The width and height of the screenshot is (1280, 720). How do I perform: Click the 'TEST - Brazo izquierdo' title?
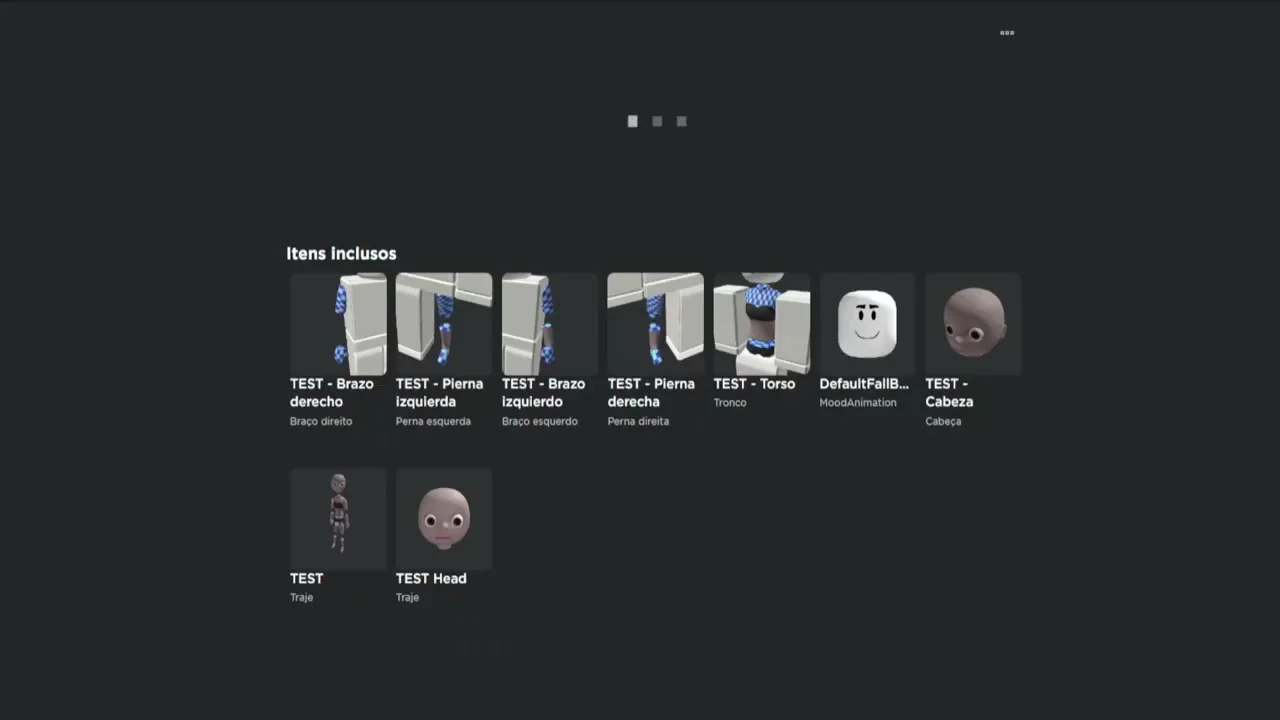click(x=544, y=393)
